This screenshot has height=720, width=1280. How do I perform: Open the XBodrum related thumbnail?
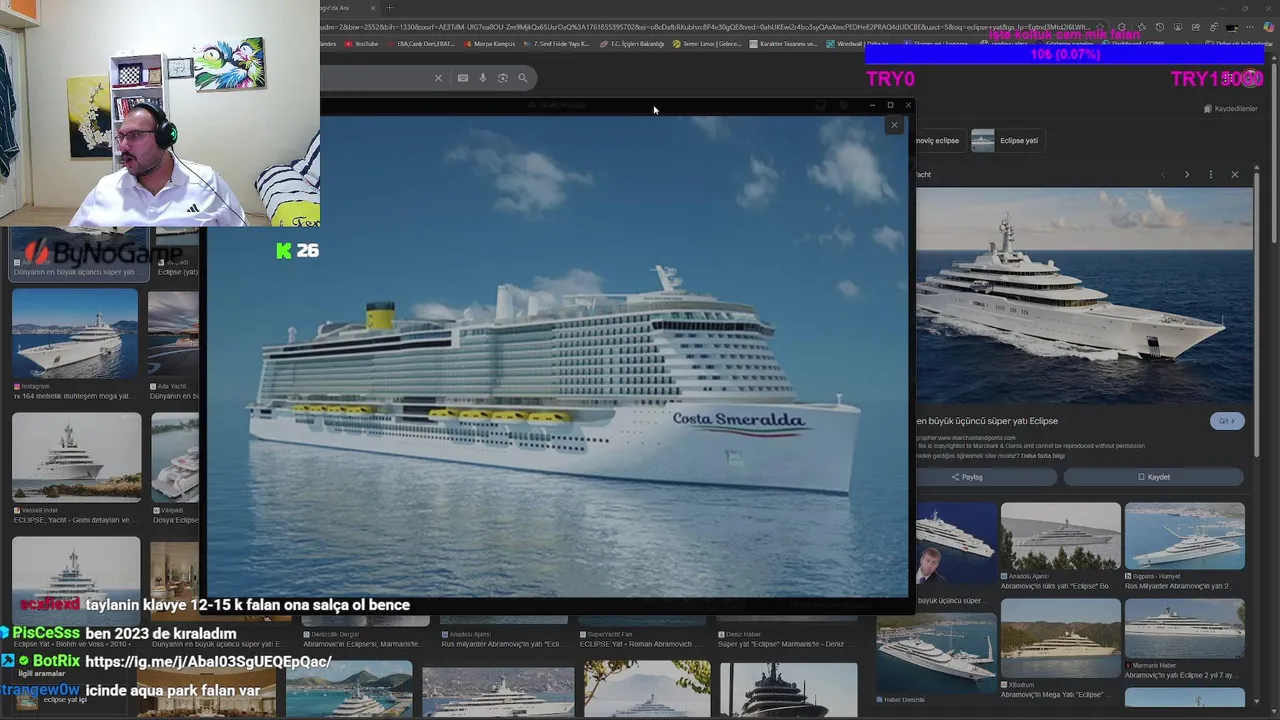pos(1060,638)
